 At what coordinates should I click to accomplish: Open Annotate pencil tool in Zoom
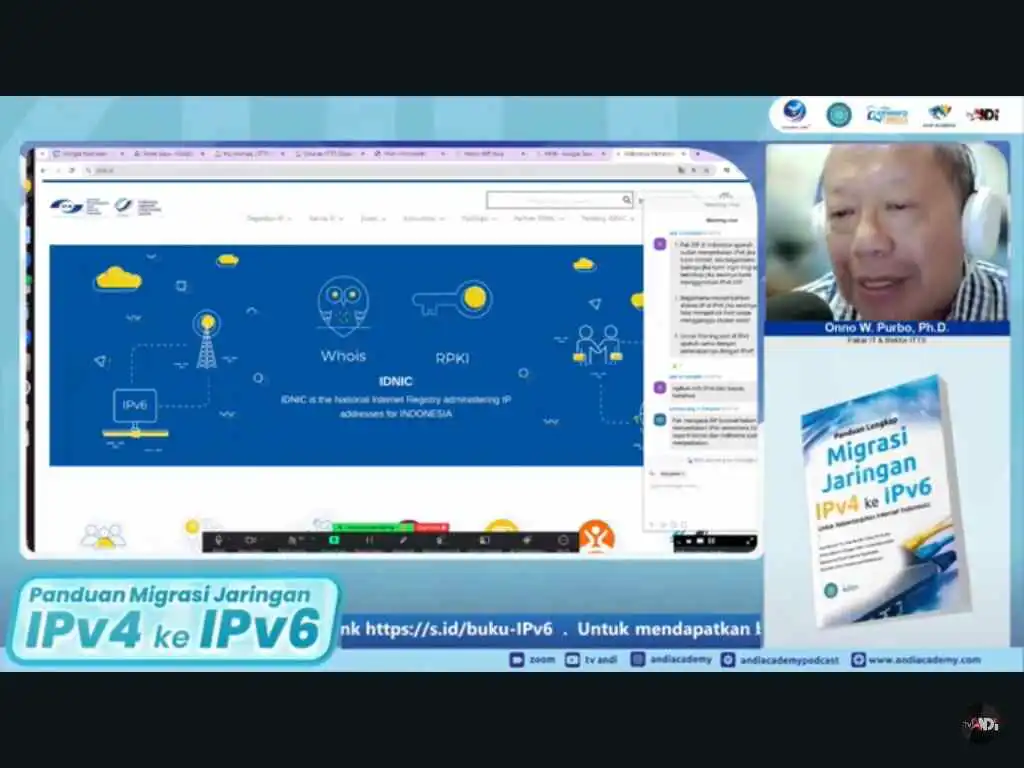click(404, 541)
